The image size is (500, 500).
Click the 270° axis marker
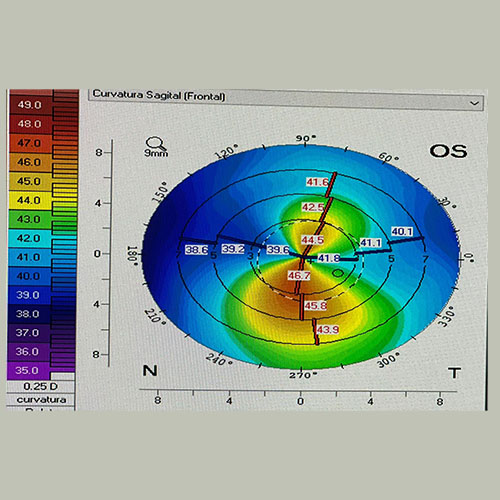click(303, 375)
